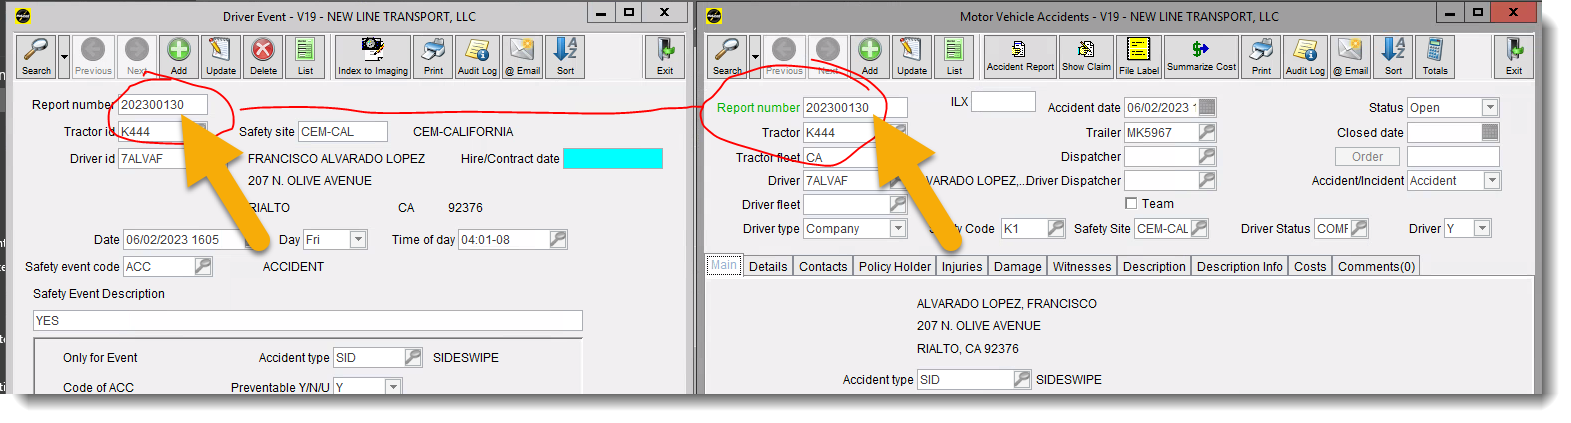Open Index to Imaging in Driver Event

[373, 57]
